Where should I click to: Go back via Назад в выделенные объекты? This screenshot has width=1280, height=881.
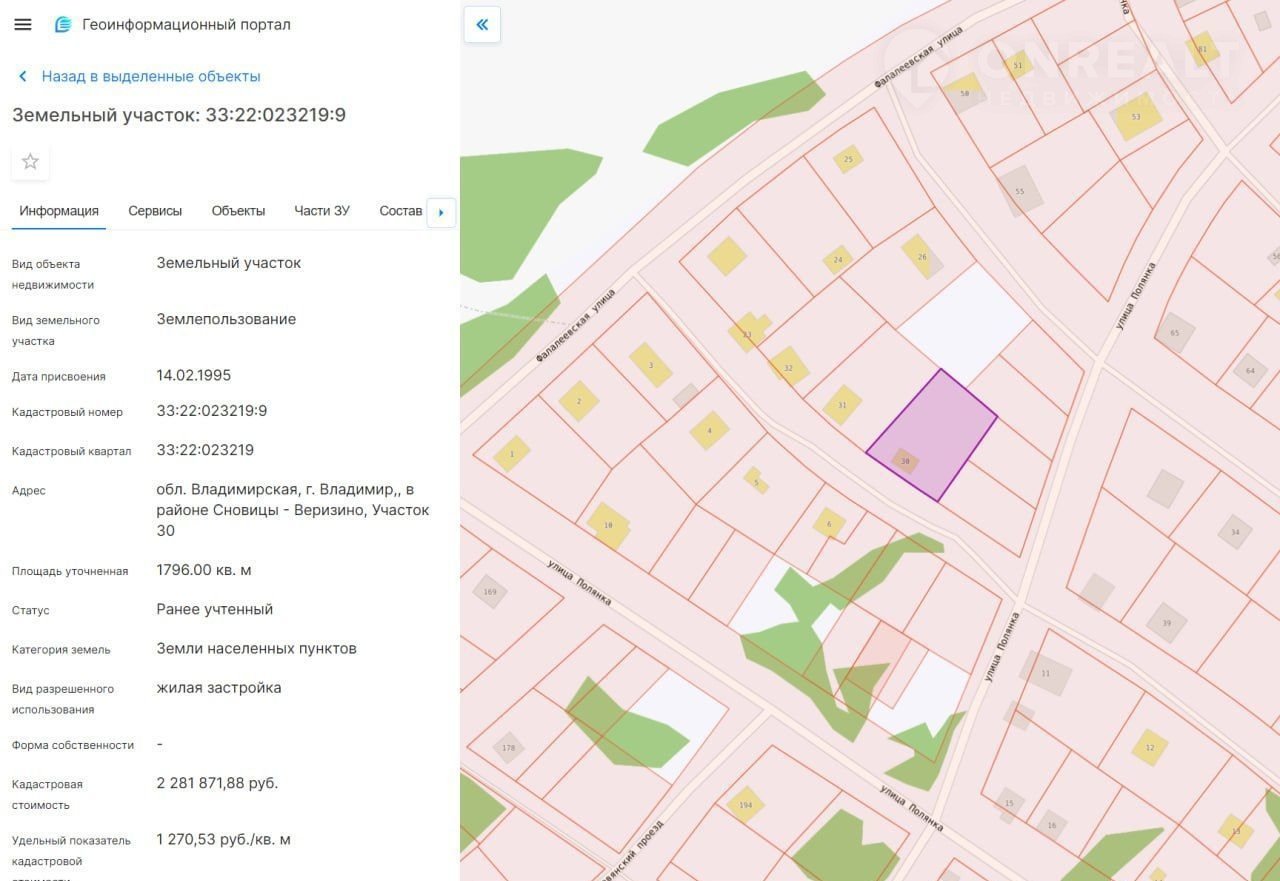[x=150, y=77]
